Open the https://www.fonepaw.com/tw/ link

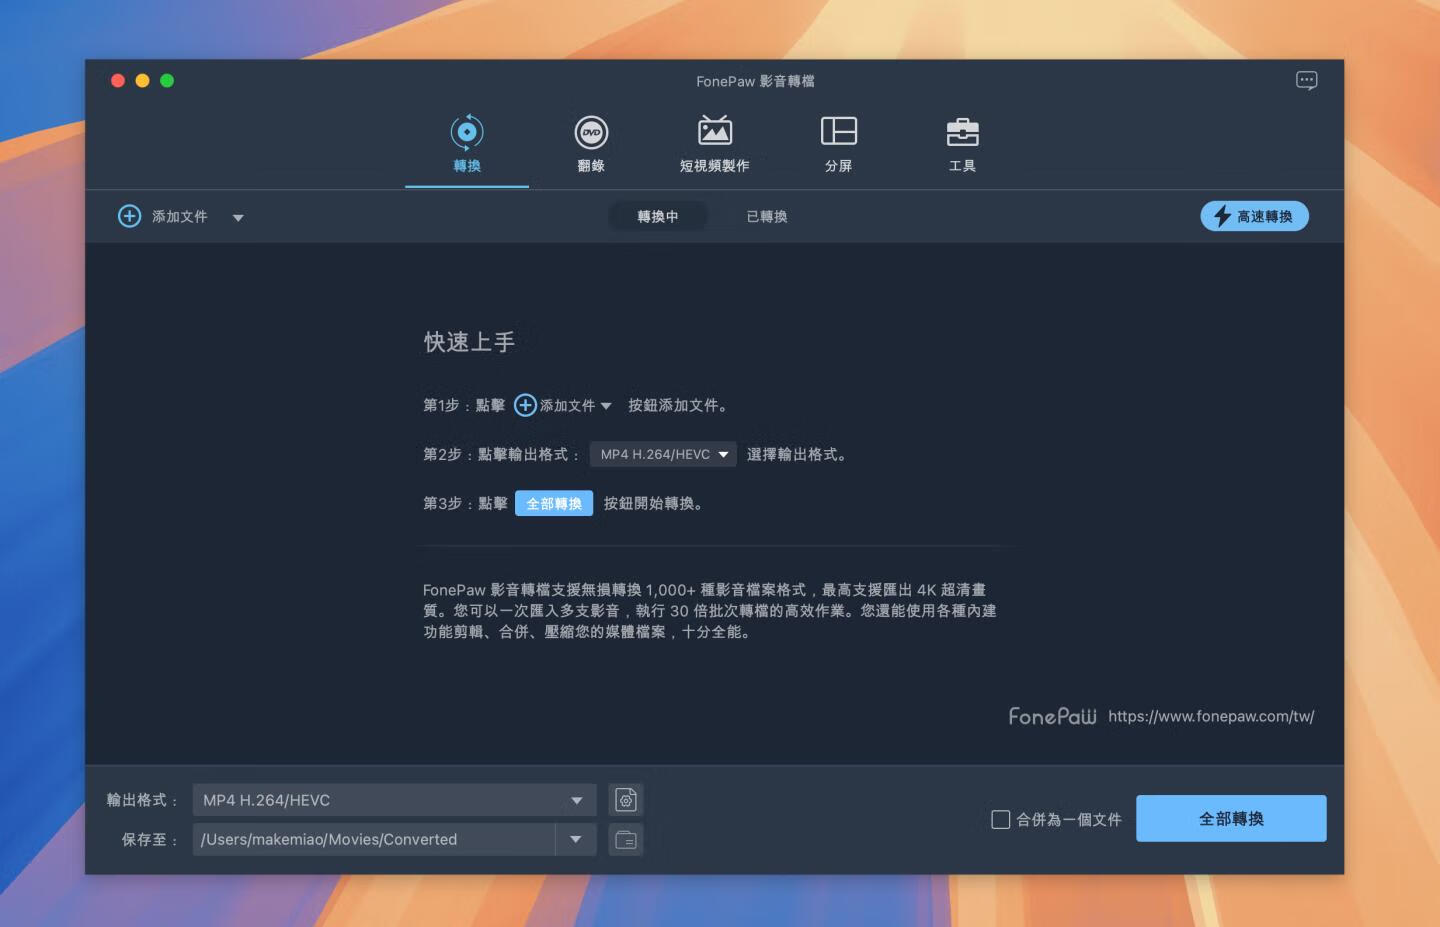tap(1211, 716)
